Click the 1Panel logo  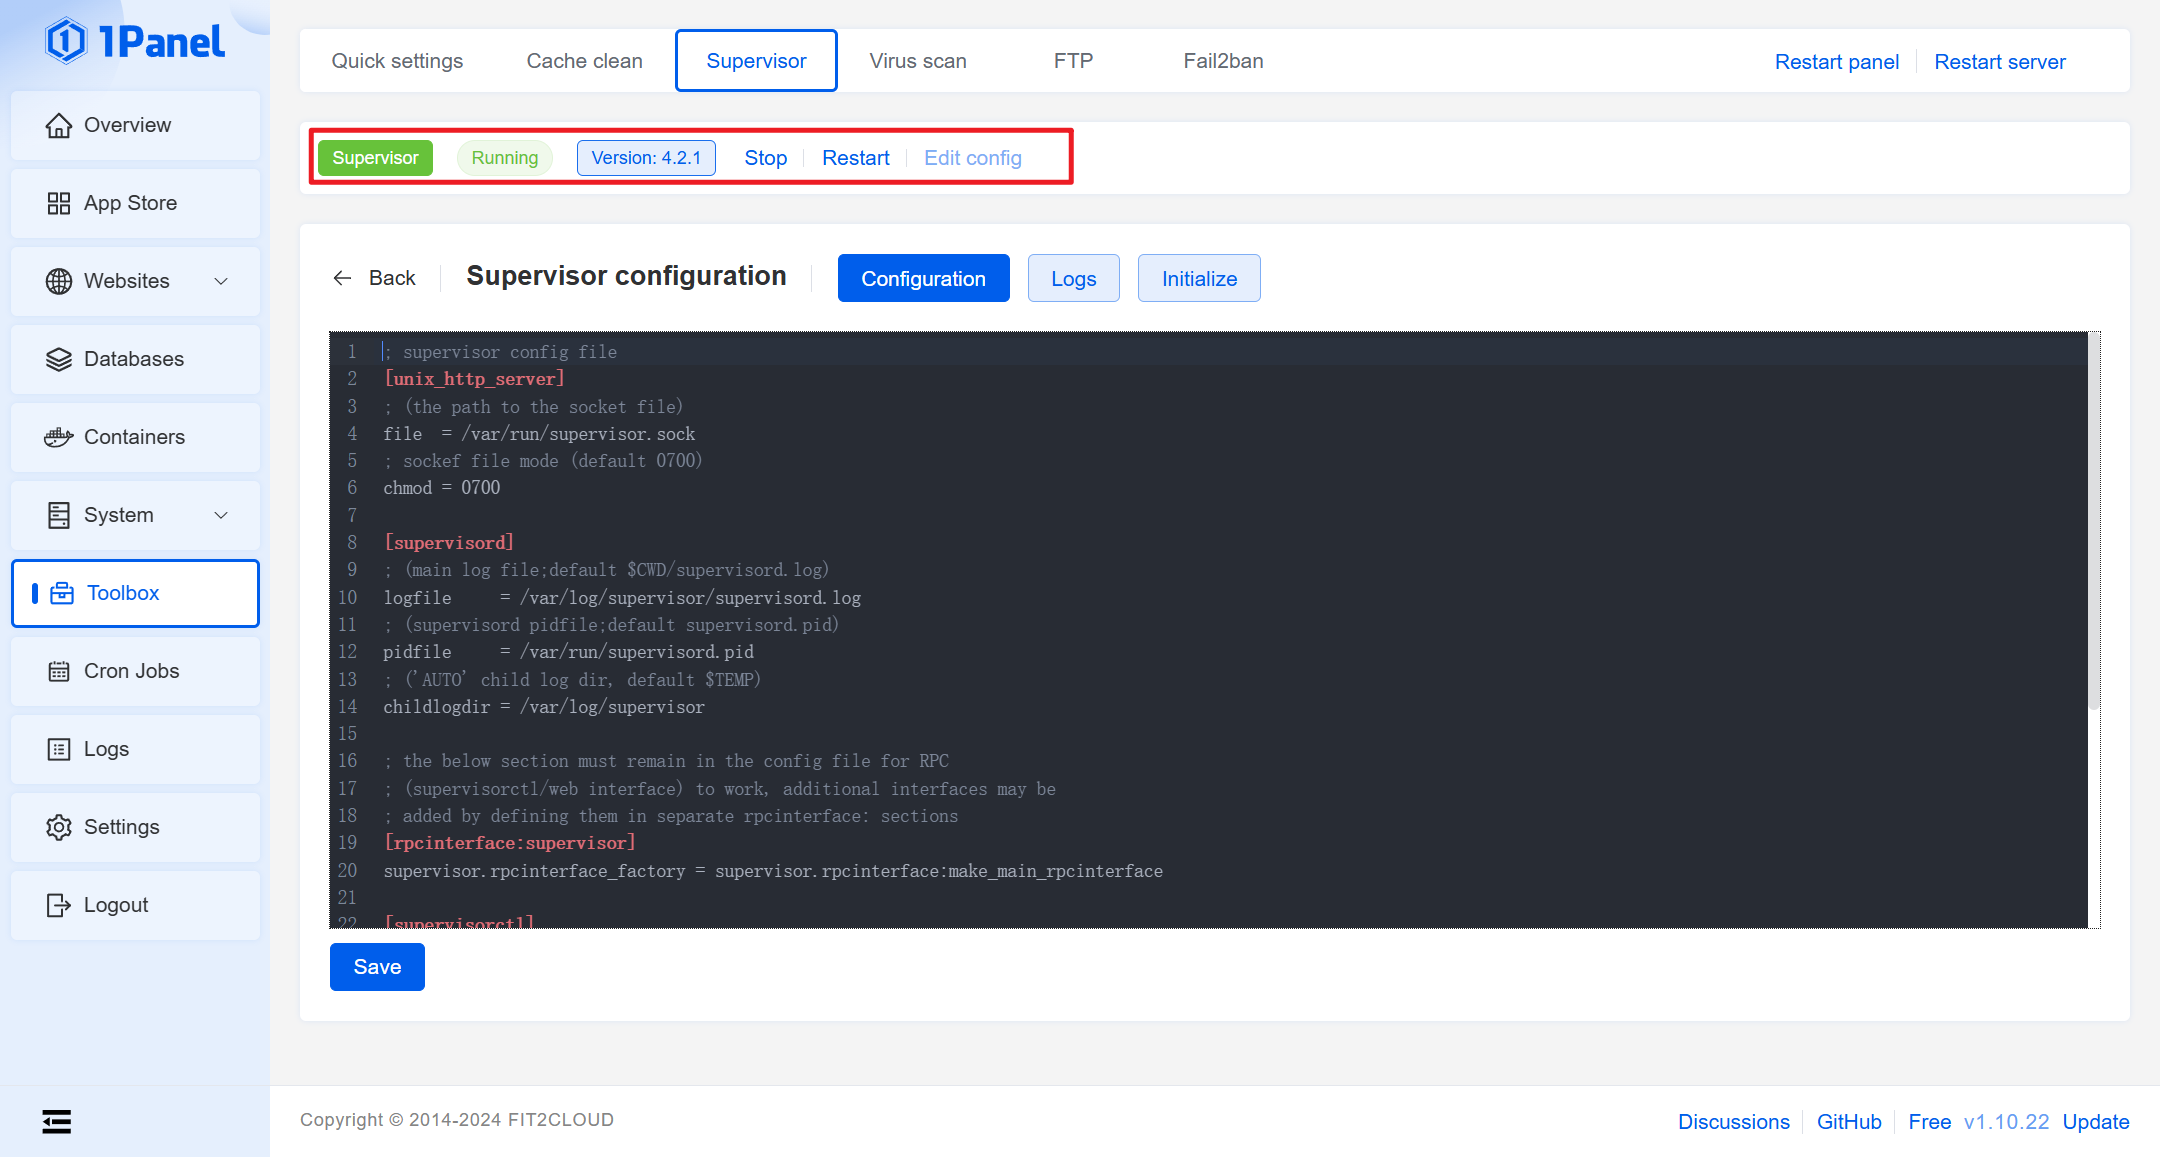pyautogui.click(x=135, y=42)
